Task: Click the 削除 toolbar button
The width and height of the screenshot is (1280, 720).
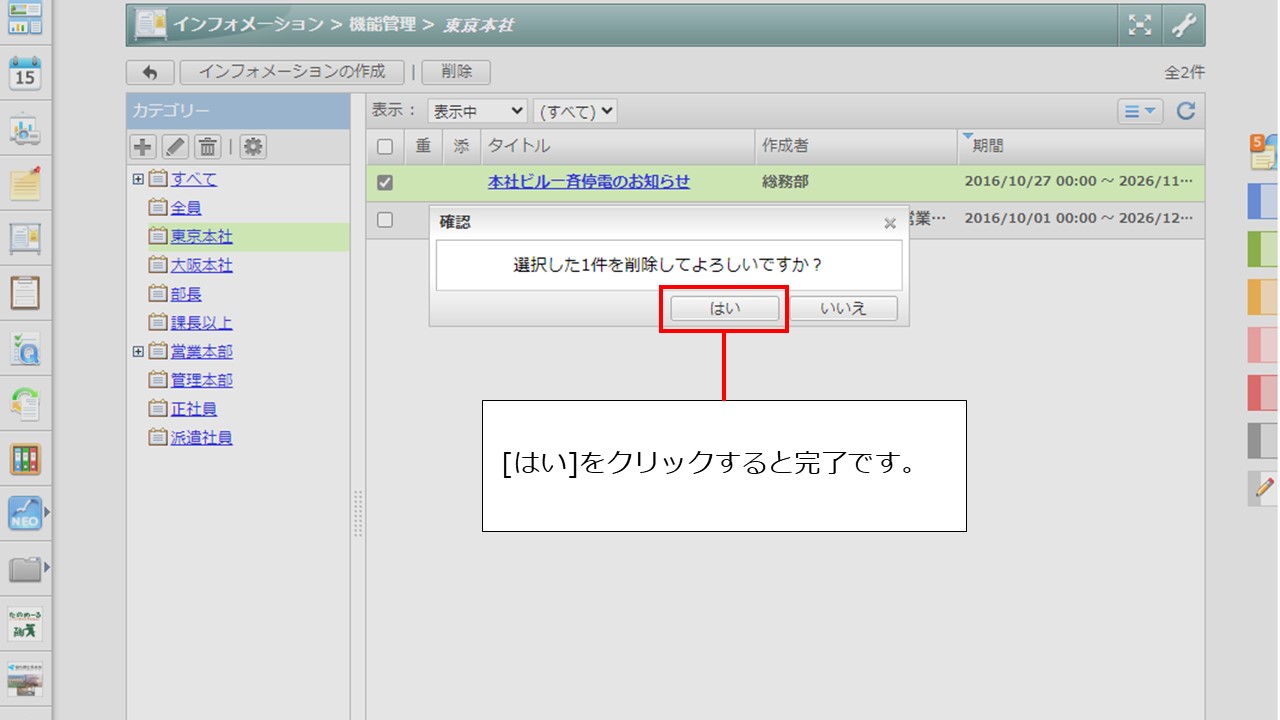Action: 456,72
